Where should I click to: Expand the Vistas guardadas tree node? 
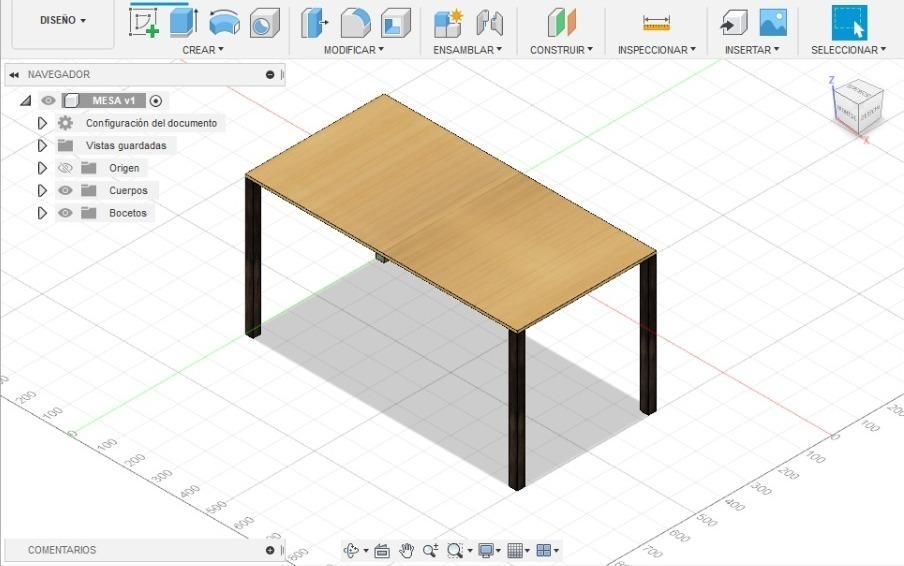[42, 145]
